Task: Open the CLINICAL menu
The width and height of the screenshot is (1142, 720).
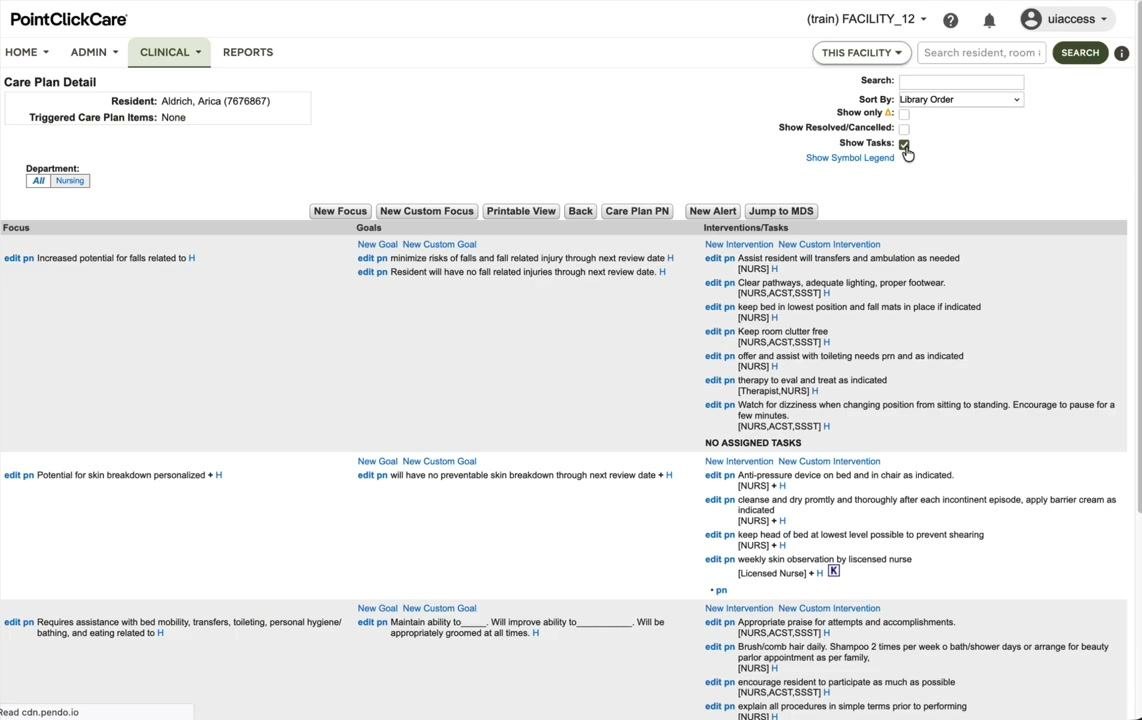Action: coord(170,52)
